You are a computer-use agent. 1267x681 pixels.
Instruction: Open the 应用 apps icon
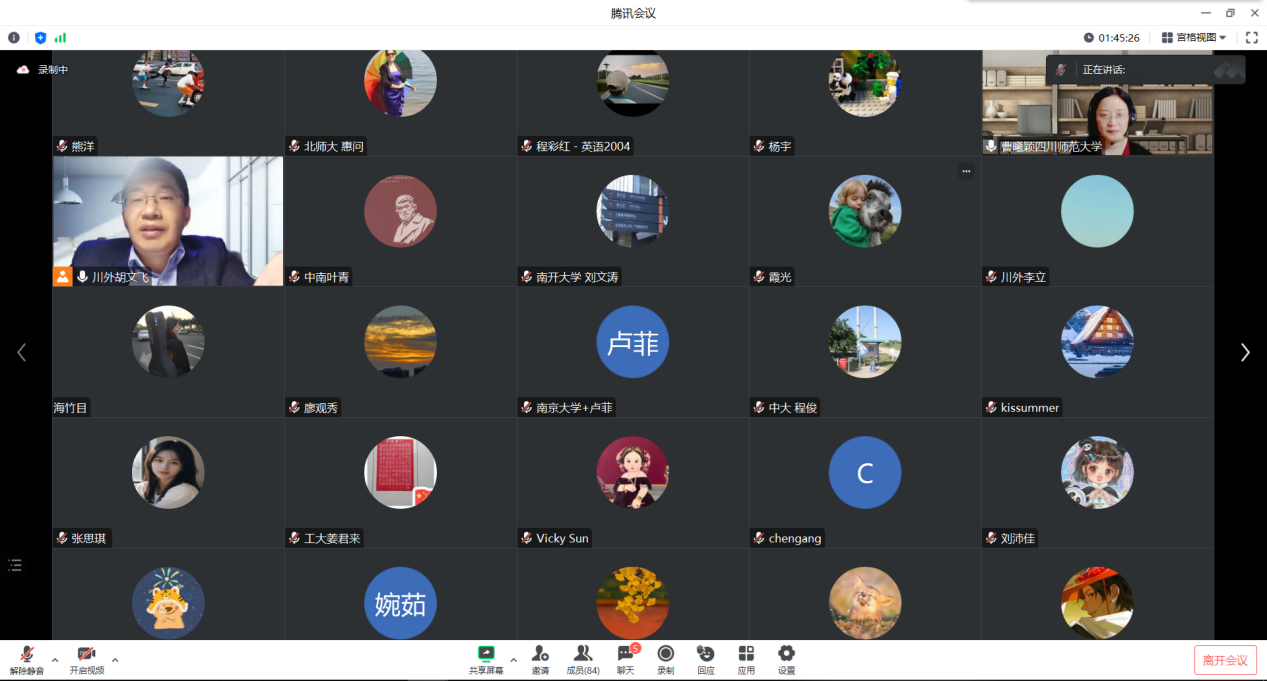pyautogui.click(x=746, y=654)
